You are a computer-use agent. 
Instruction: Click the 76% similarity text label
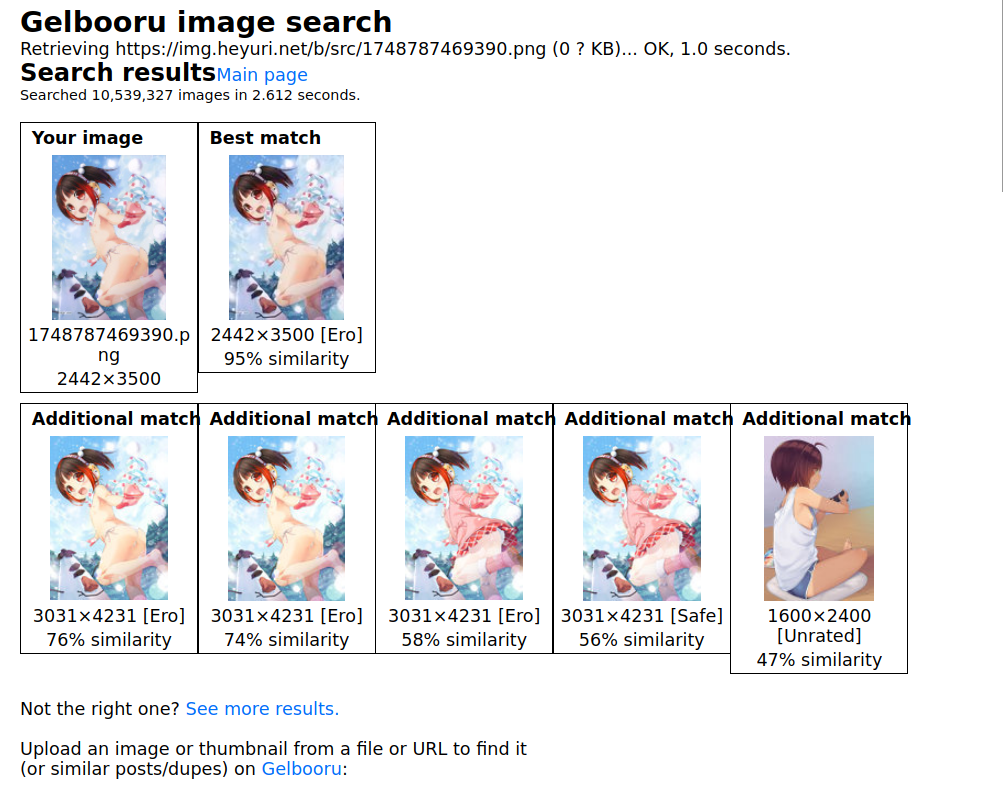109,640
